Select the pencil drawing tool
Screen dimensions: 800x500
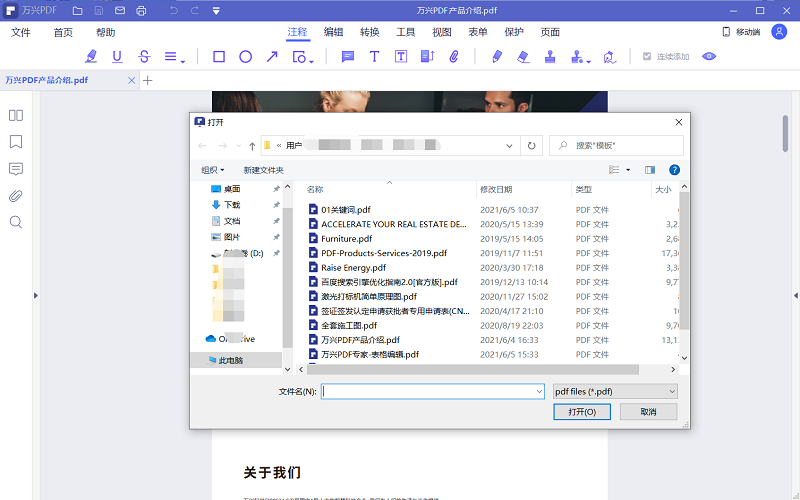(x=497, y=57)
